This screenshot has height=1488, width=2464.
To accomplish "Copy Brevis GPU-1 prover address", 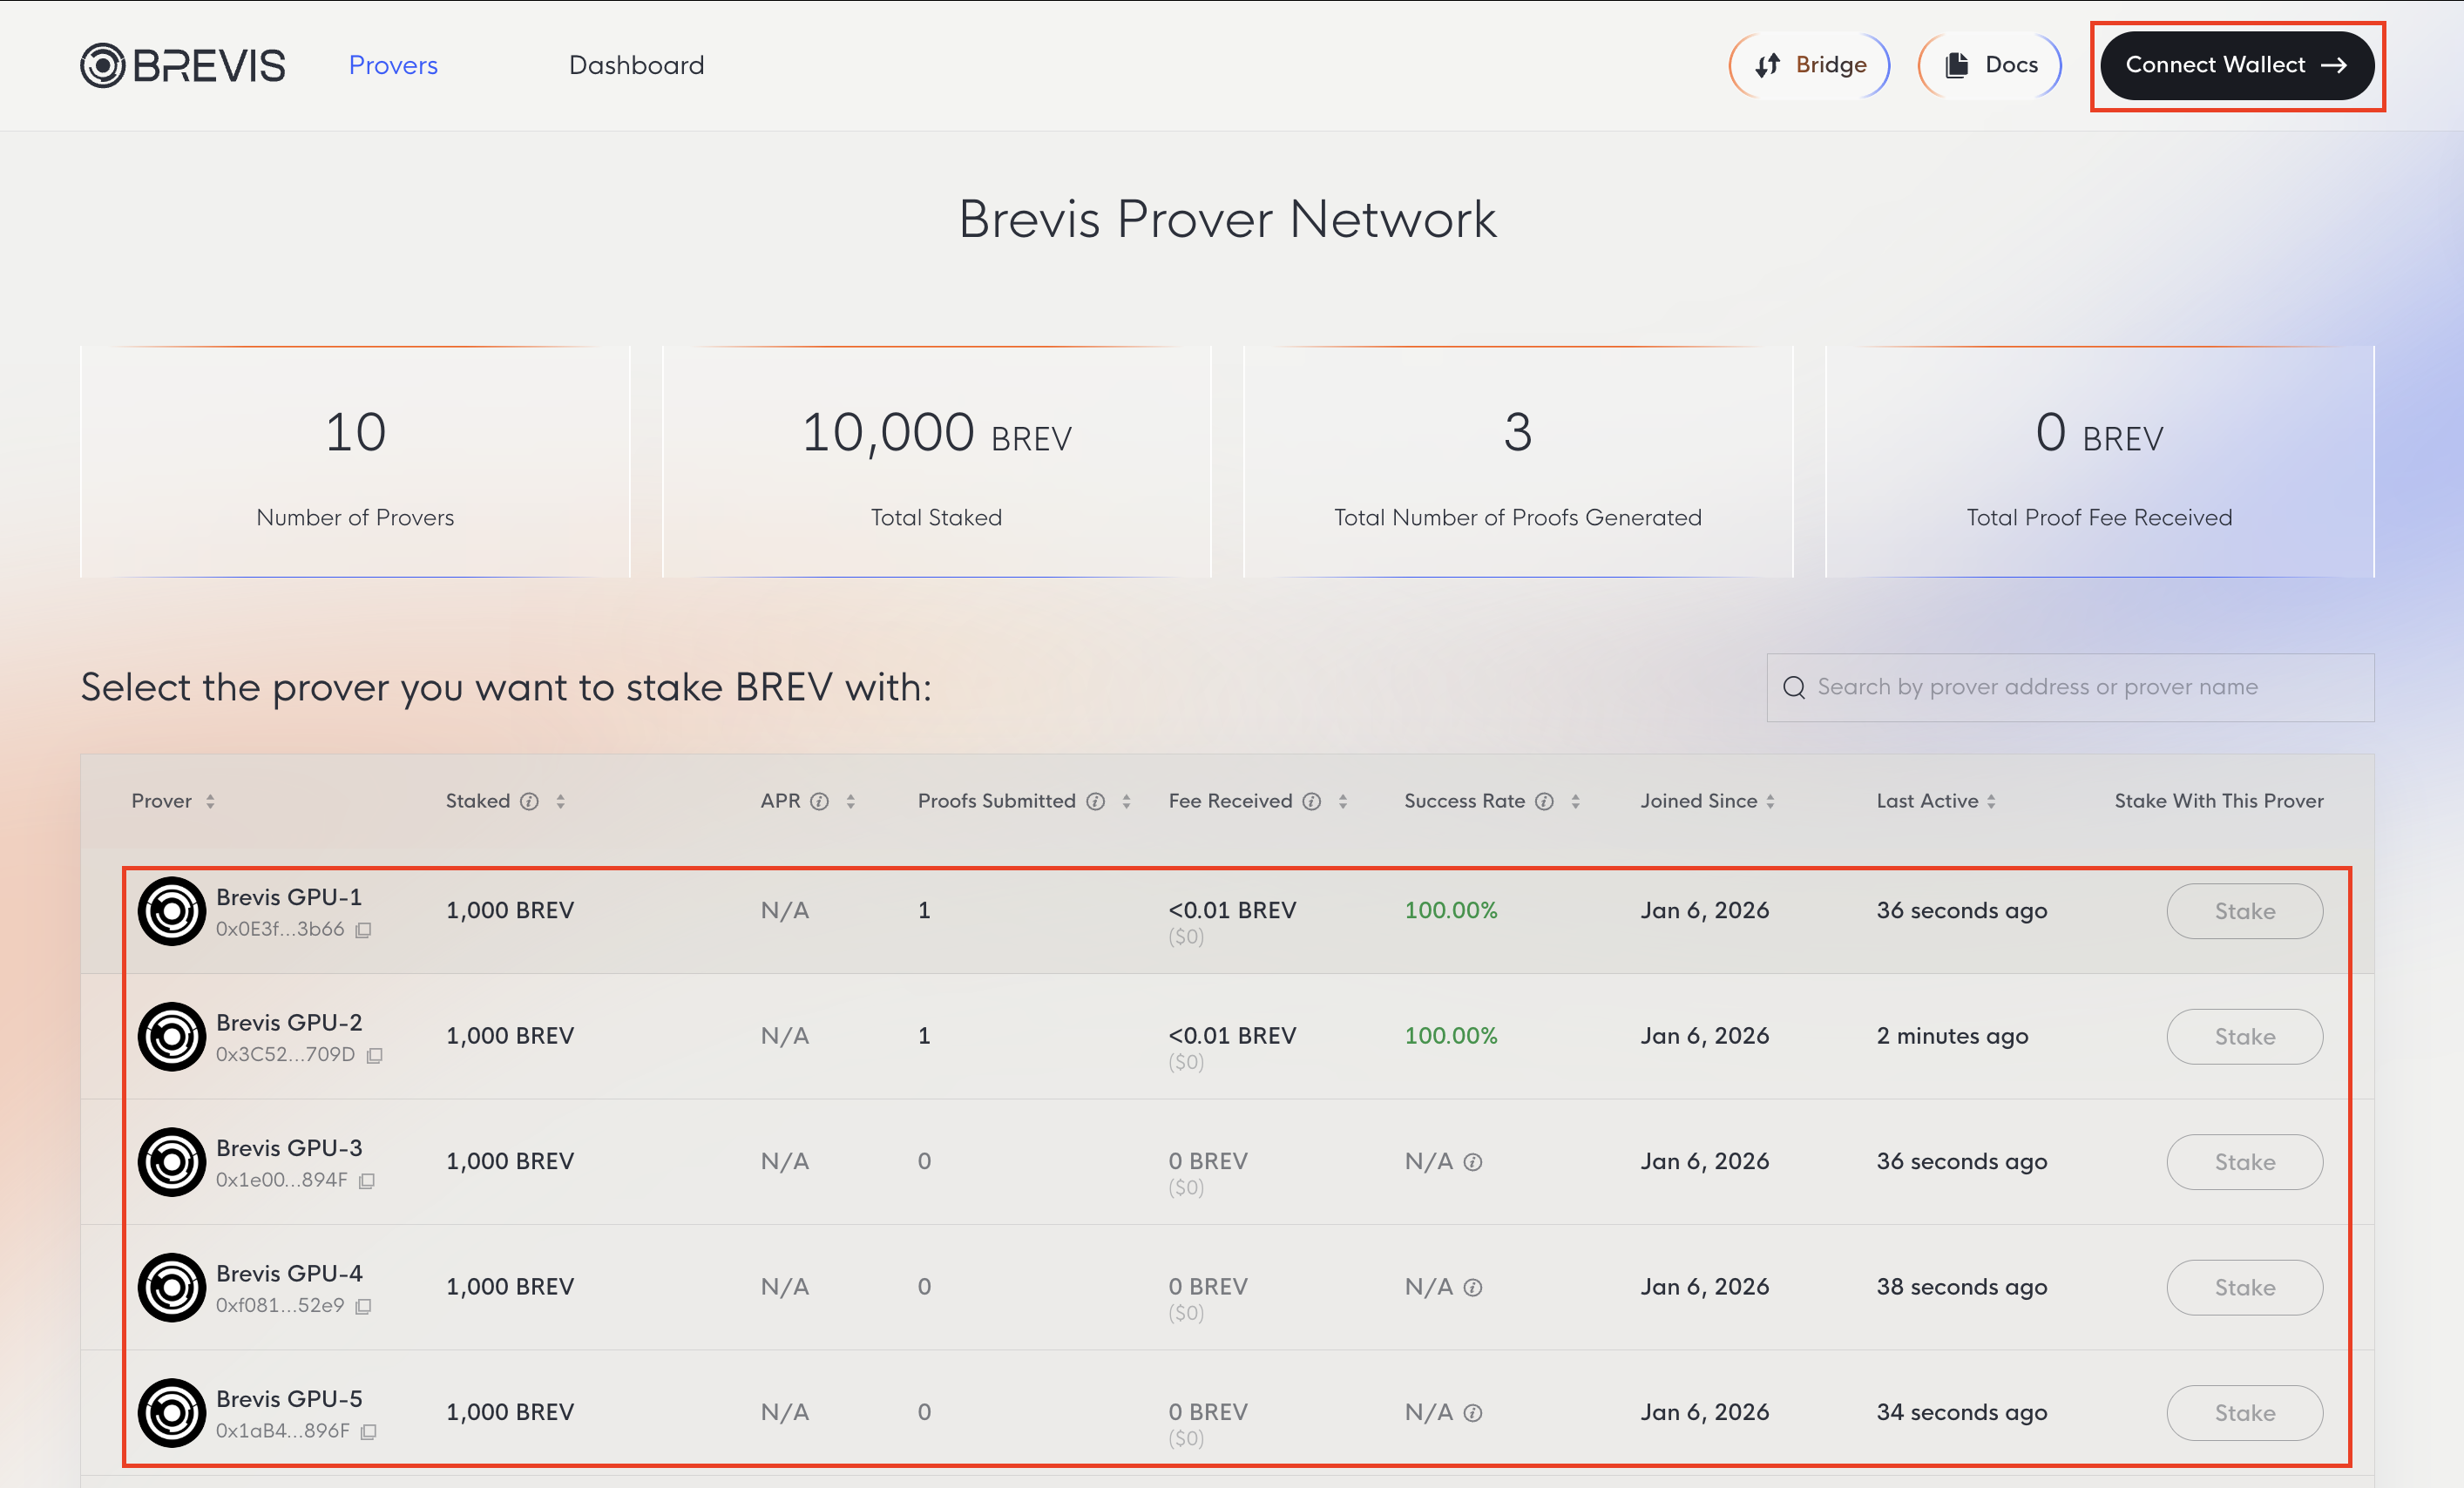I will coord(364,930).
